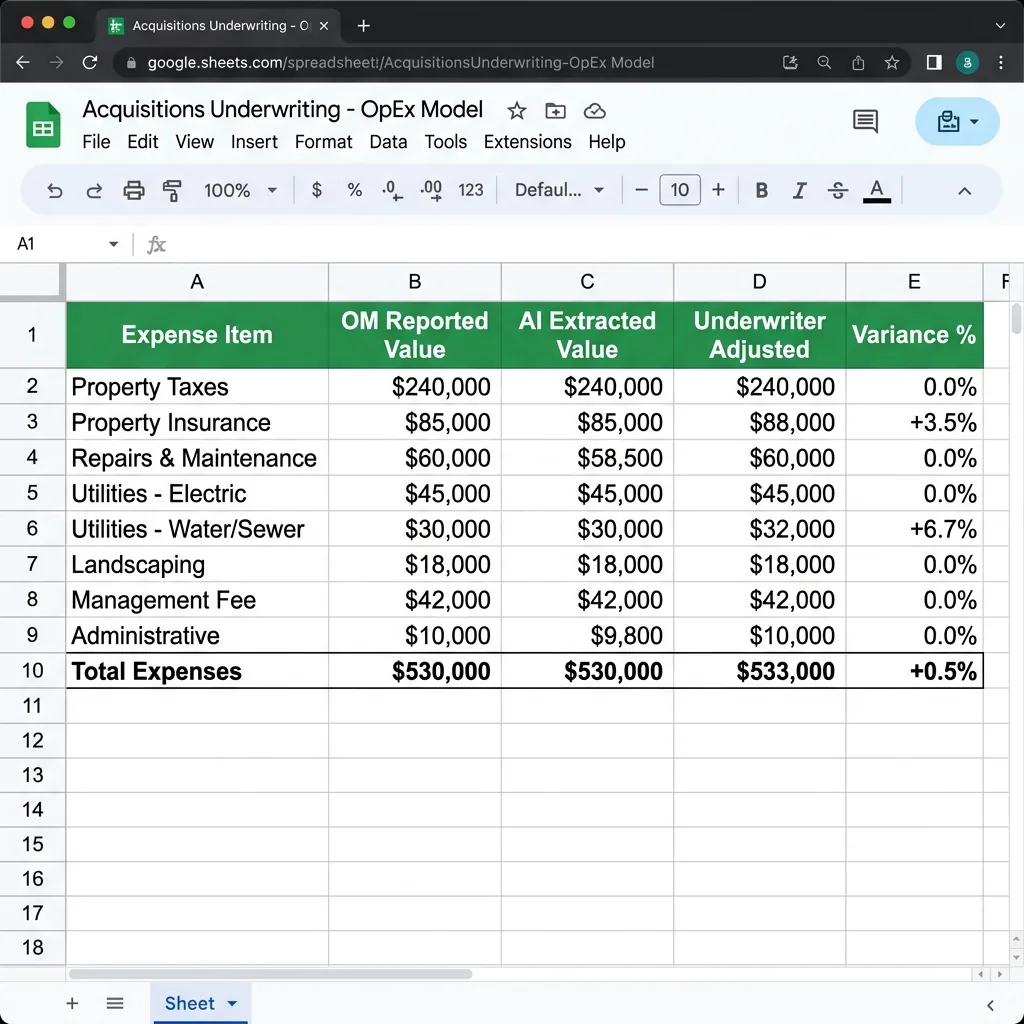Collapse the toolbar with the up chevron
The width and height of the screenshot is (1024, 1024).
tap(964, 191)
